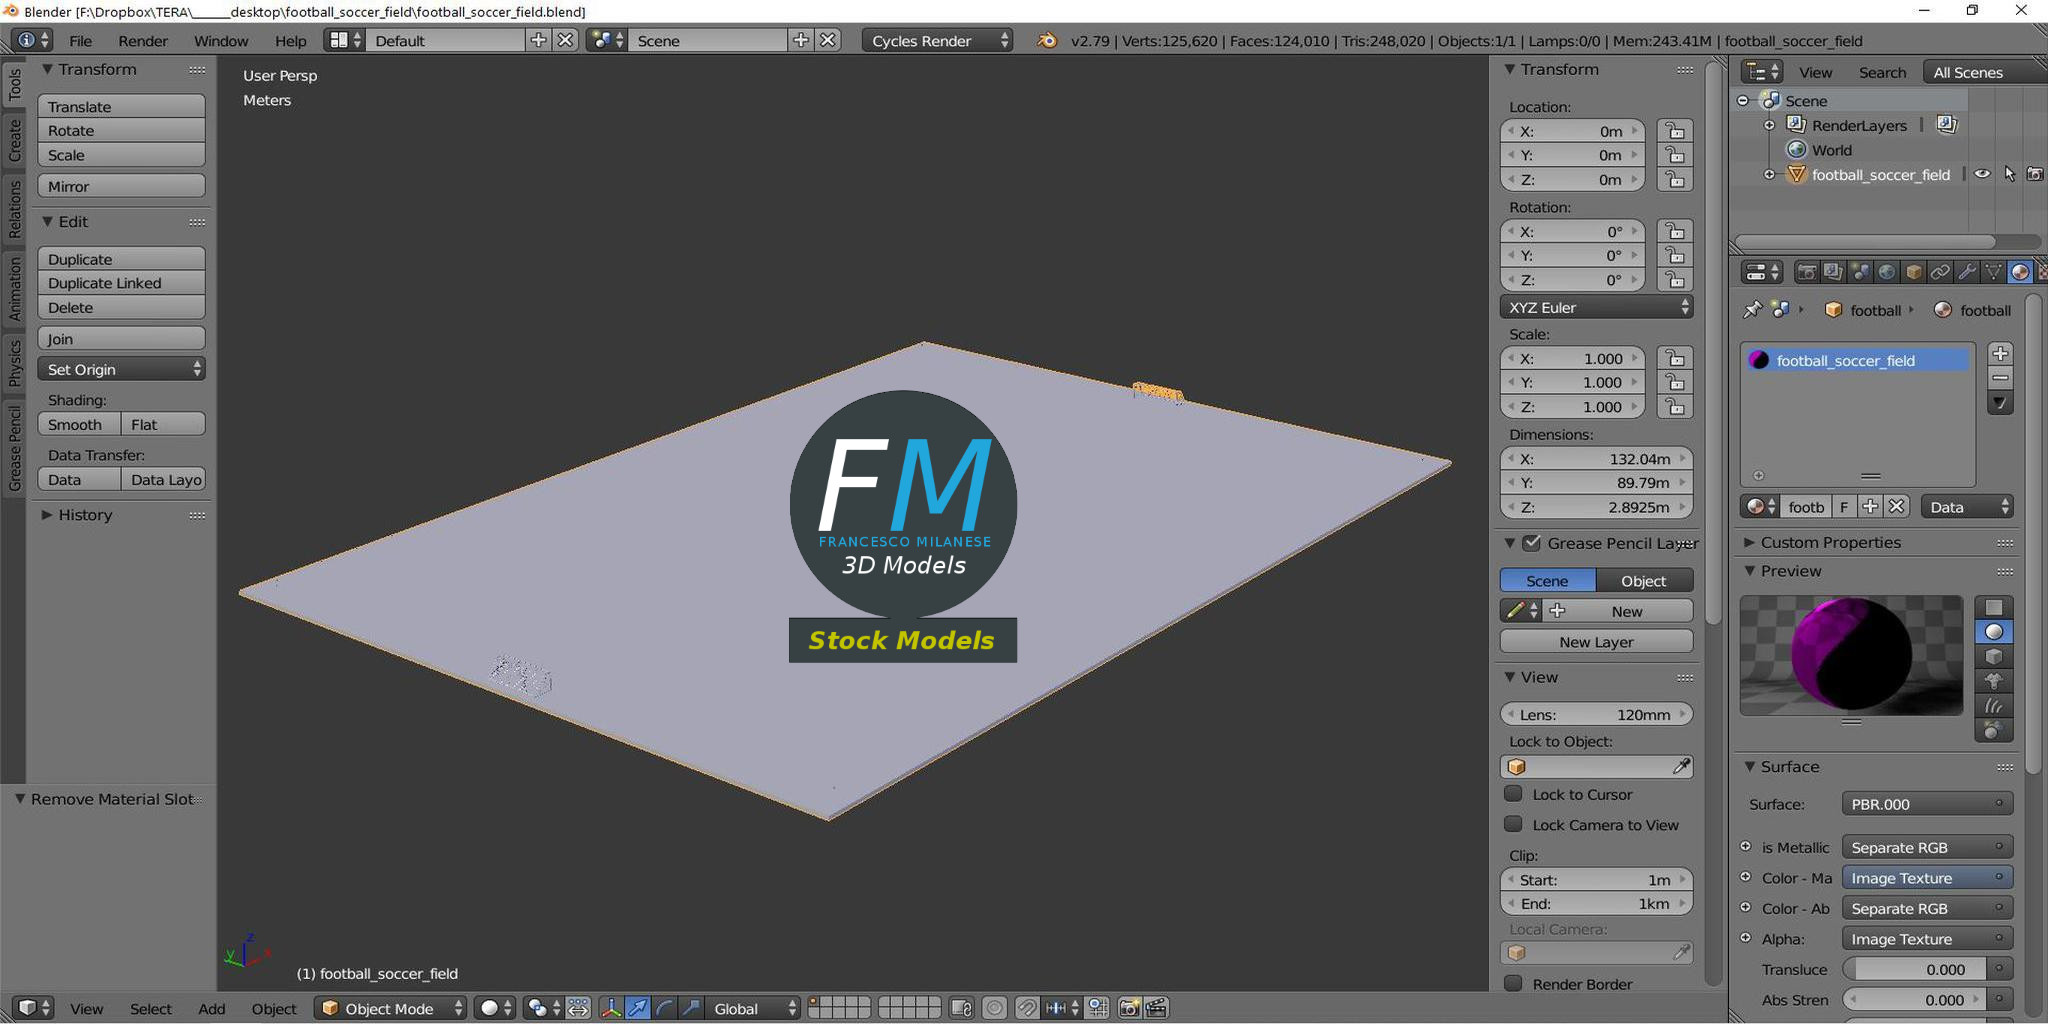Toggle the snap magnet icon
This screenshot has width=2048, height=1024.
(1027, 1008)
